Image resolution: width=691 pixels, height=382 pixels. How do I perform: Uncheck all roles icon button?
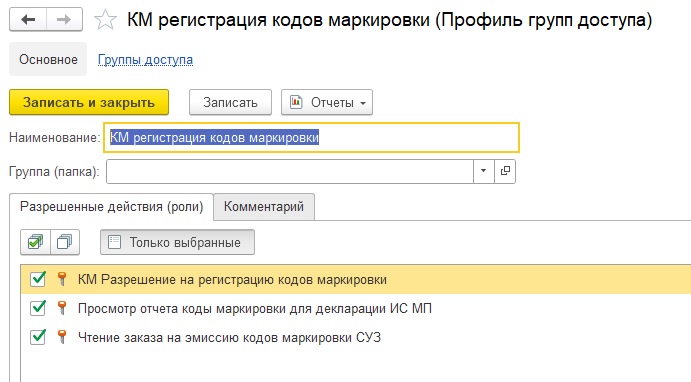(65, 242)
